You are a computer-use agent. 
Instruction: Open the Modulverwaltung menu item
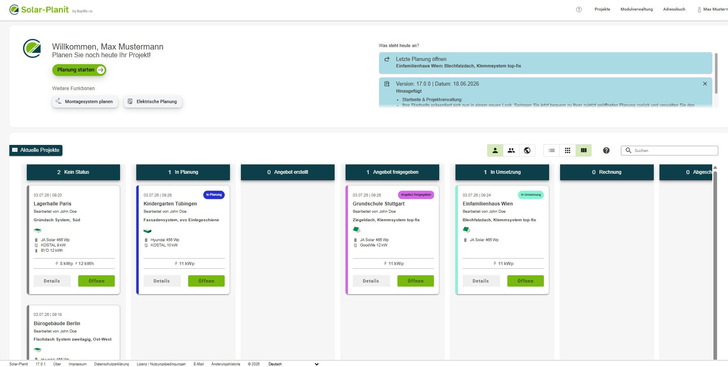pyautogui.click(x=637, y=9)
